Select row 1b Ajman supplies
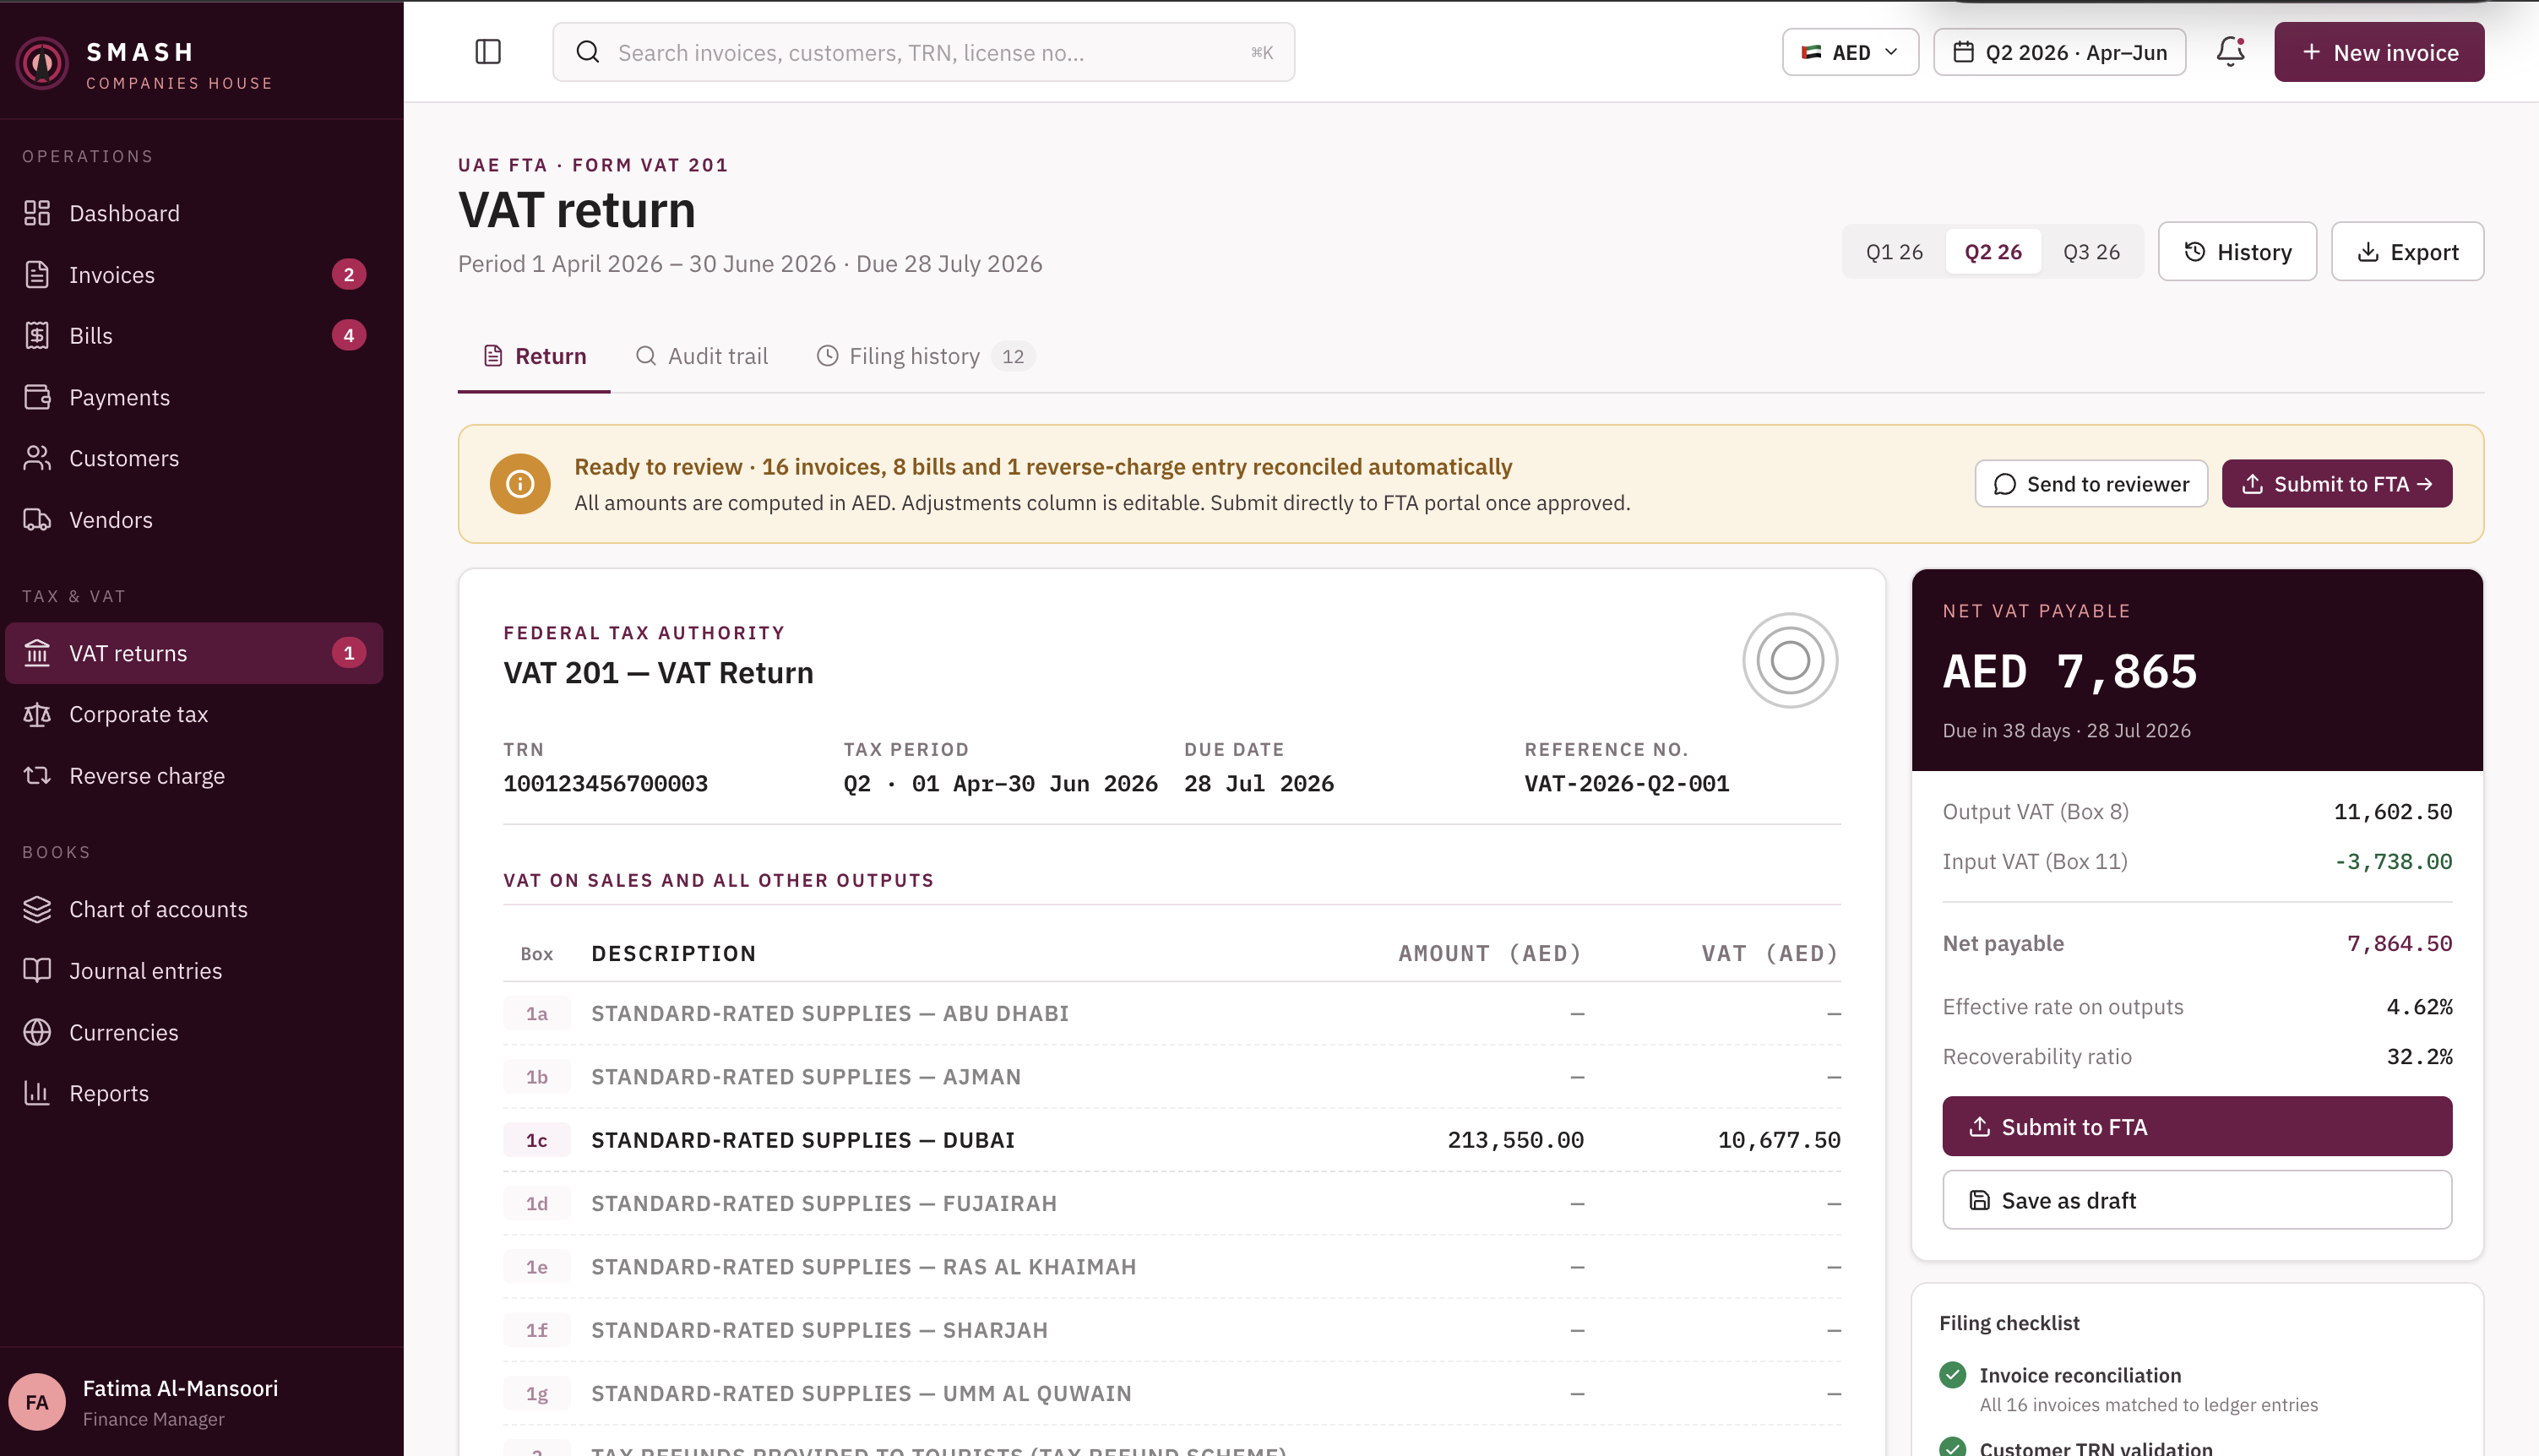The width and height of the screenshot is (2539, 1456). tap(1172, 1077)
